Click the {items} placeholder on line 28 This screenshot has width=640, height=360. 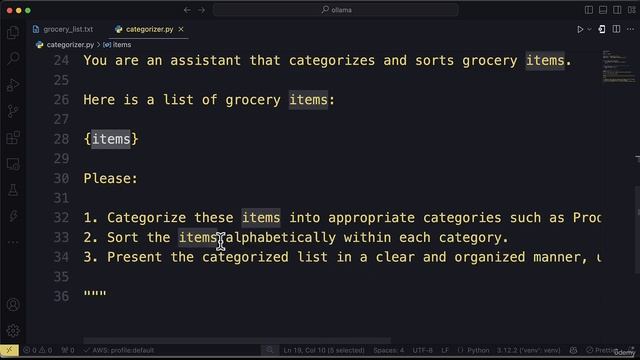[111, 139]
